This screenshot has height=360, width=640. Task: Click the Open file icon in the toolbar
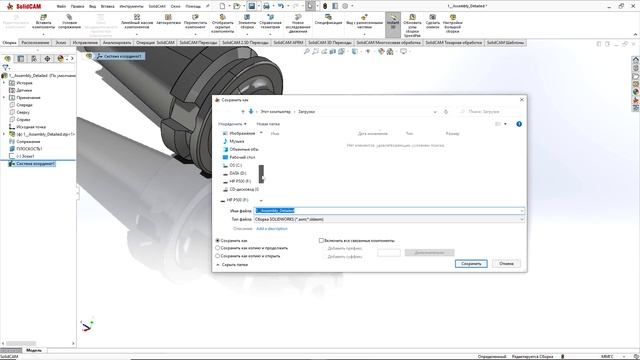236,6
